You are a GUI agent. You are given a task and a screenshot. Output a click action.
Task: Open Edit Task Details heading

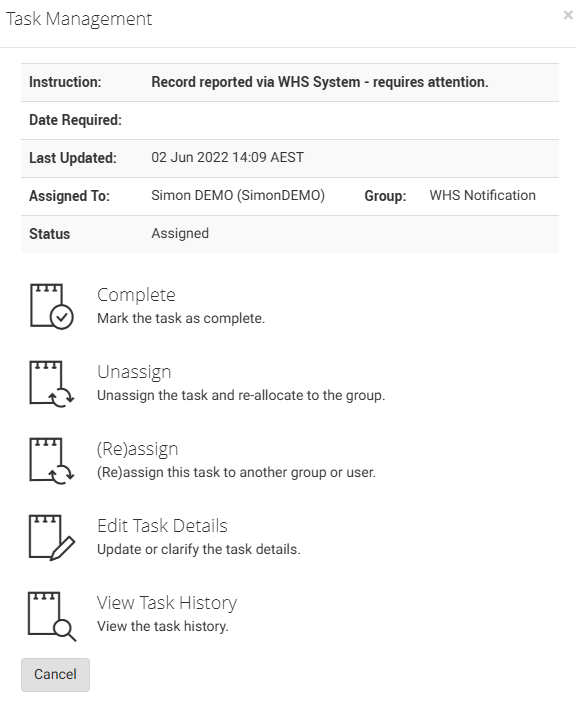click(x=162, y=525)
